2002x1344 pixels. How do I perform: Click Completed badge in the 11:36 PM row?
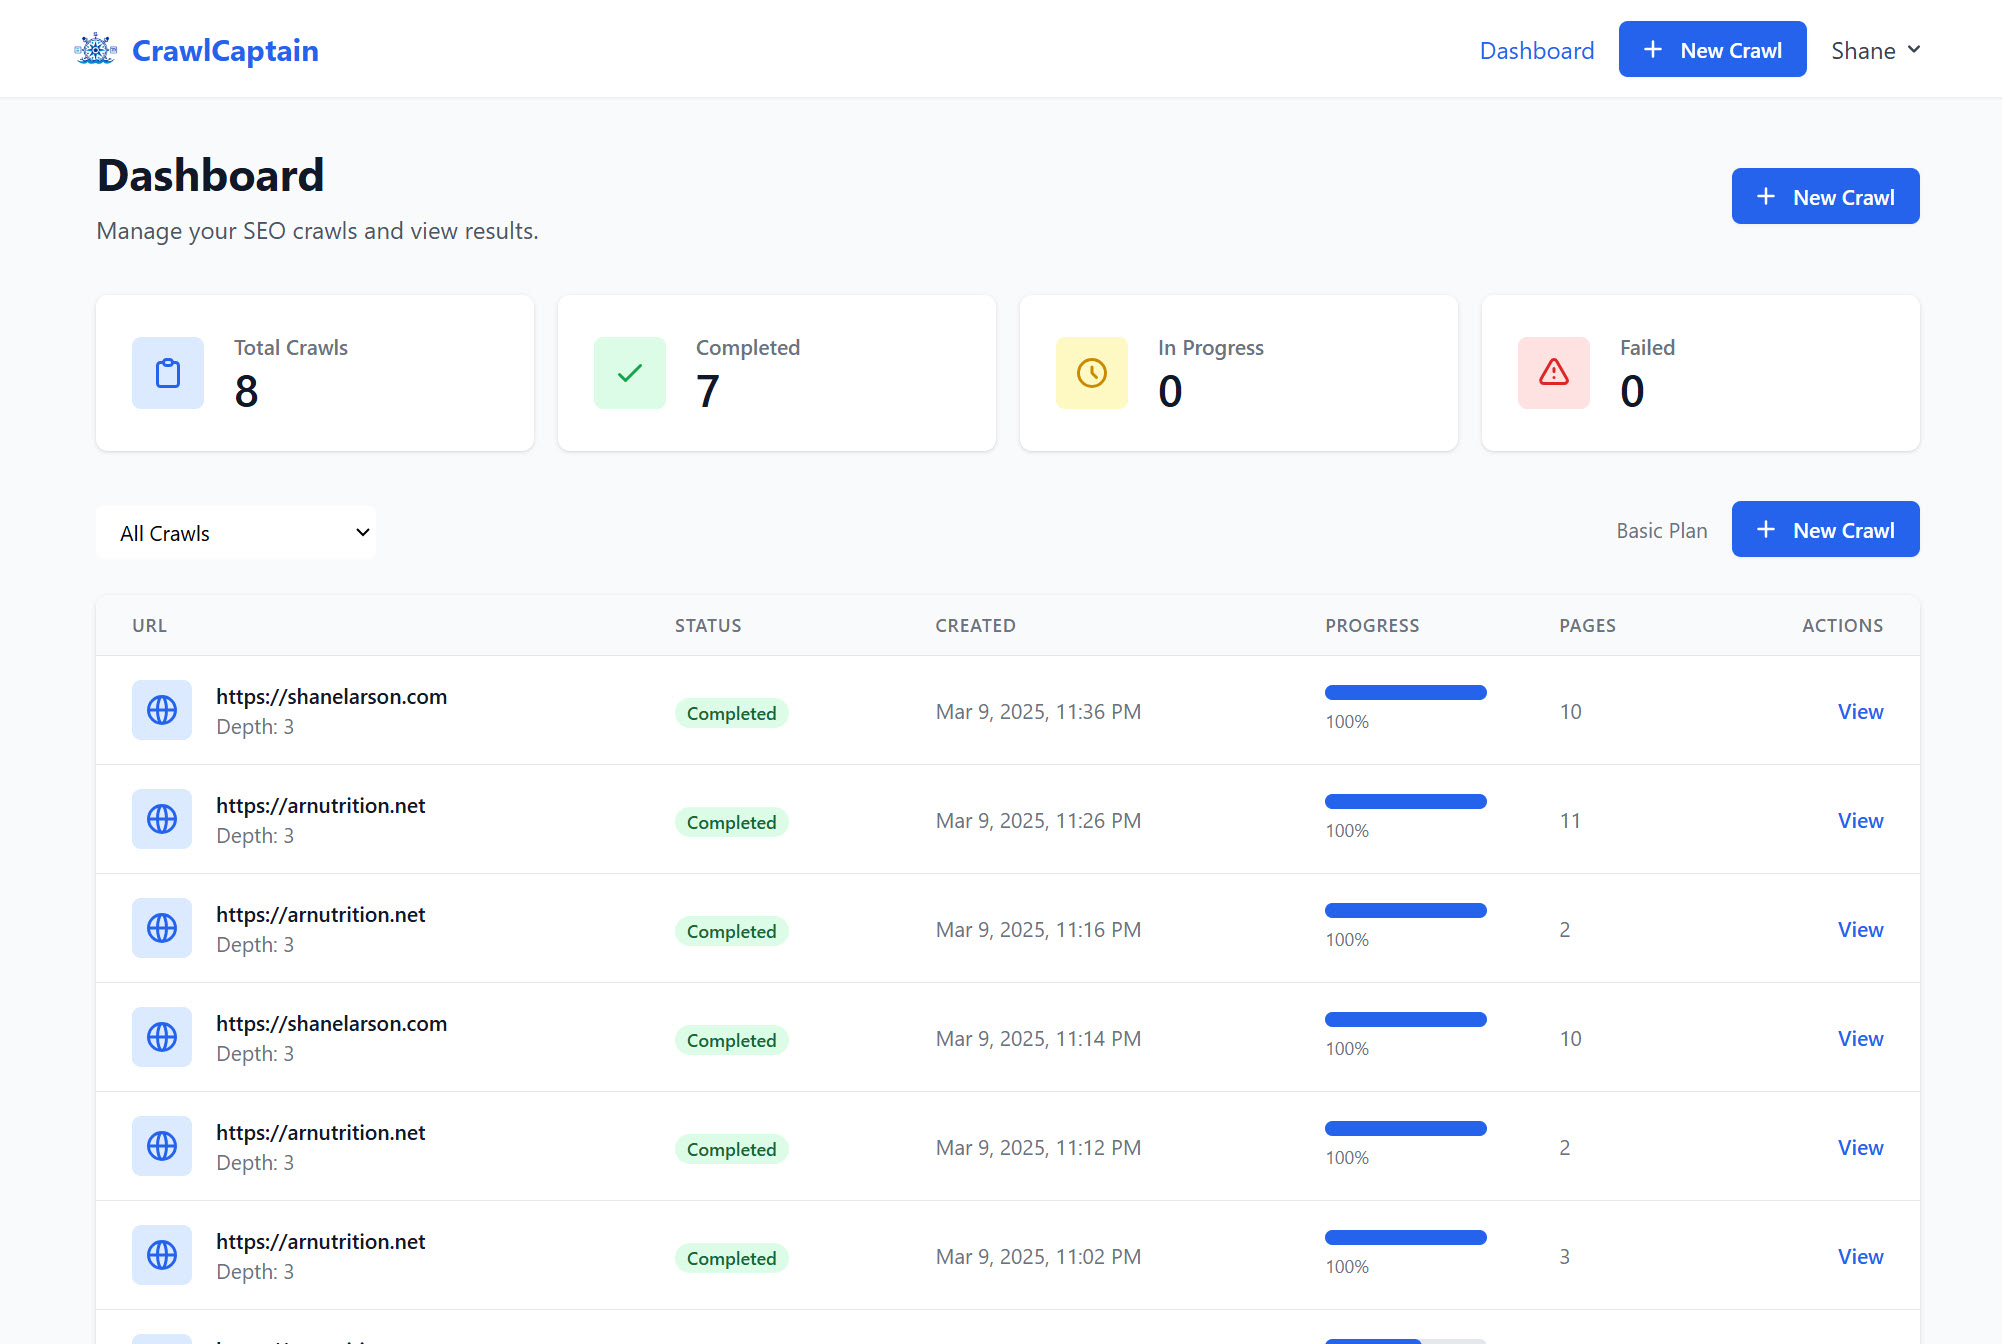(731, 713)
